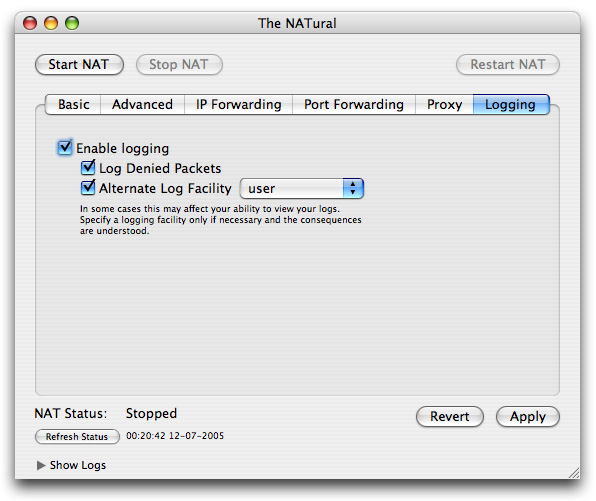Open the Advanced tab
Screen dimensions: 596x501
click(x=143, y=105)
